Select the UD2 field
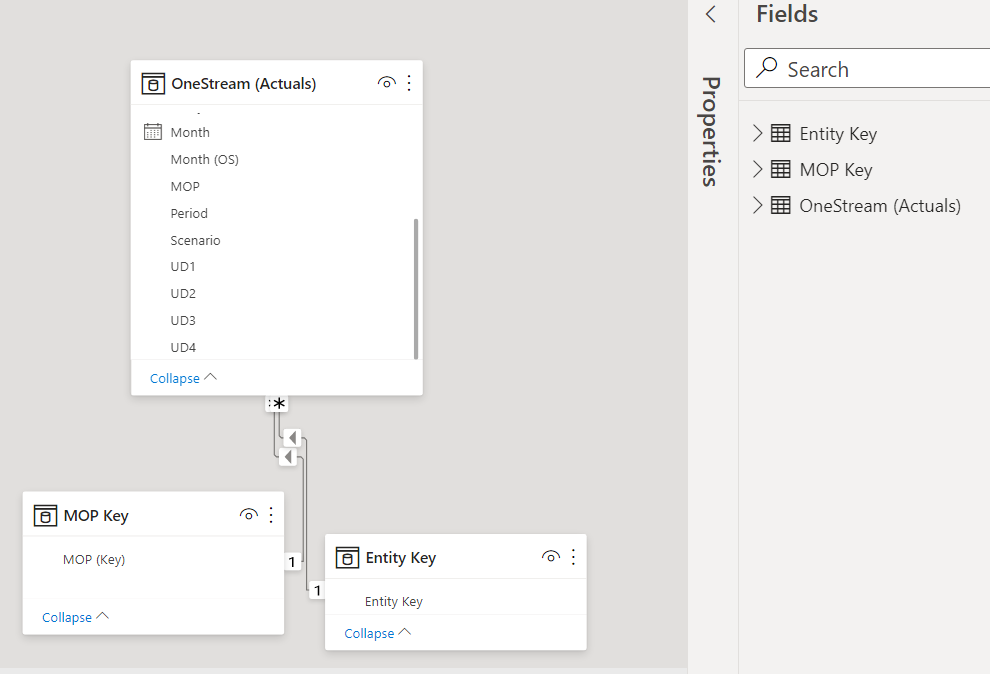Image resolution: width=990 pixels, height=674 pixels. [x=183, y=293]
